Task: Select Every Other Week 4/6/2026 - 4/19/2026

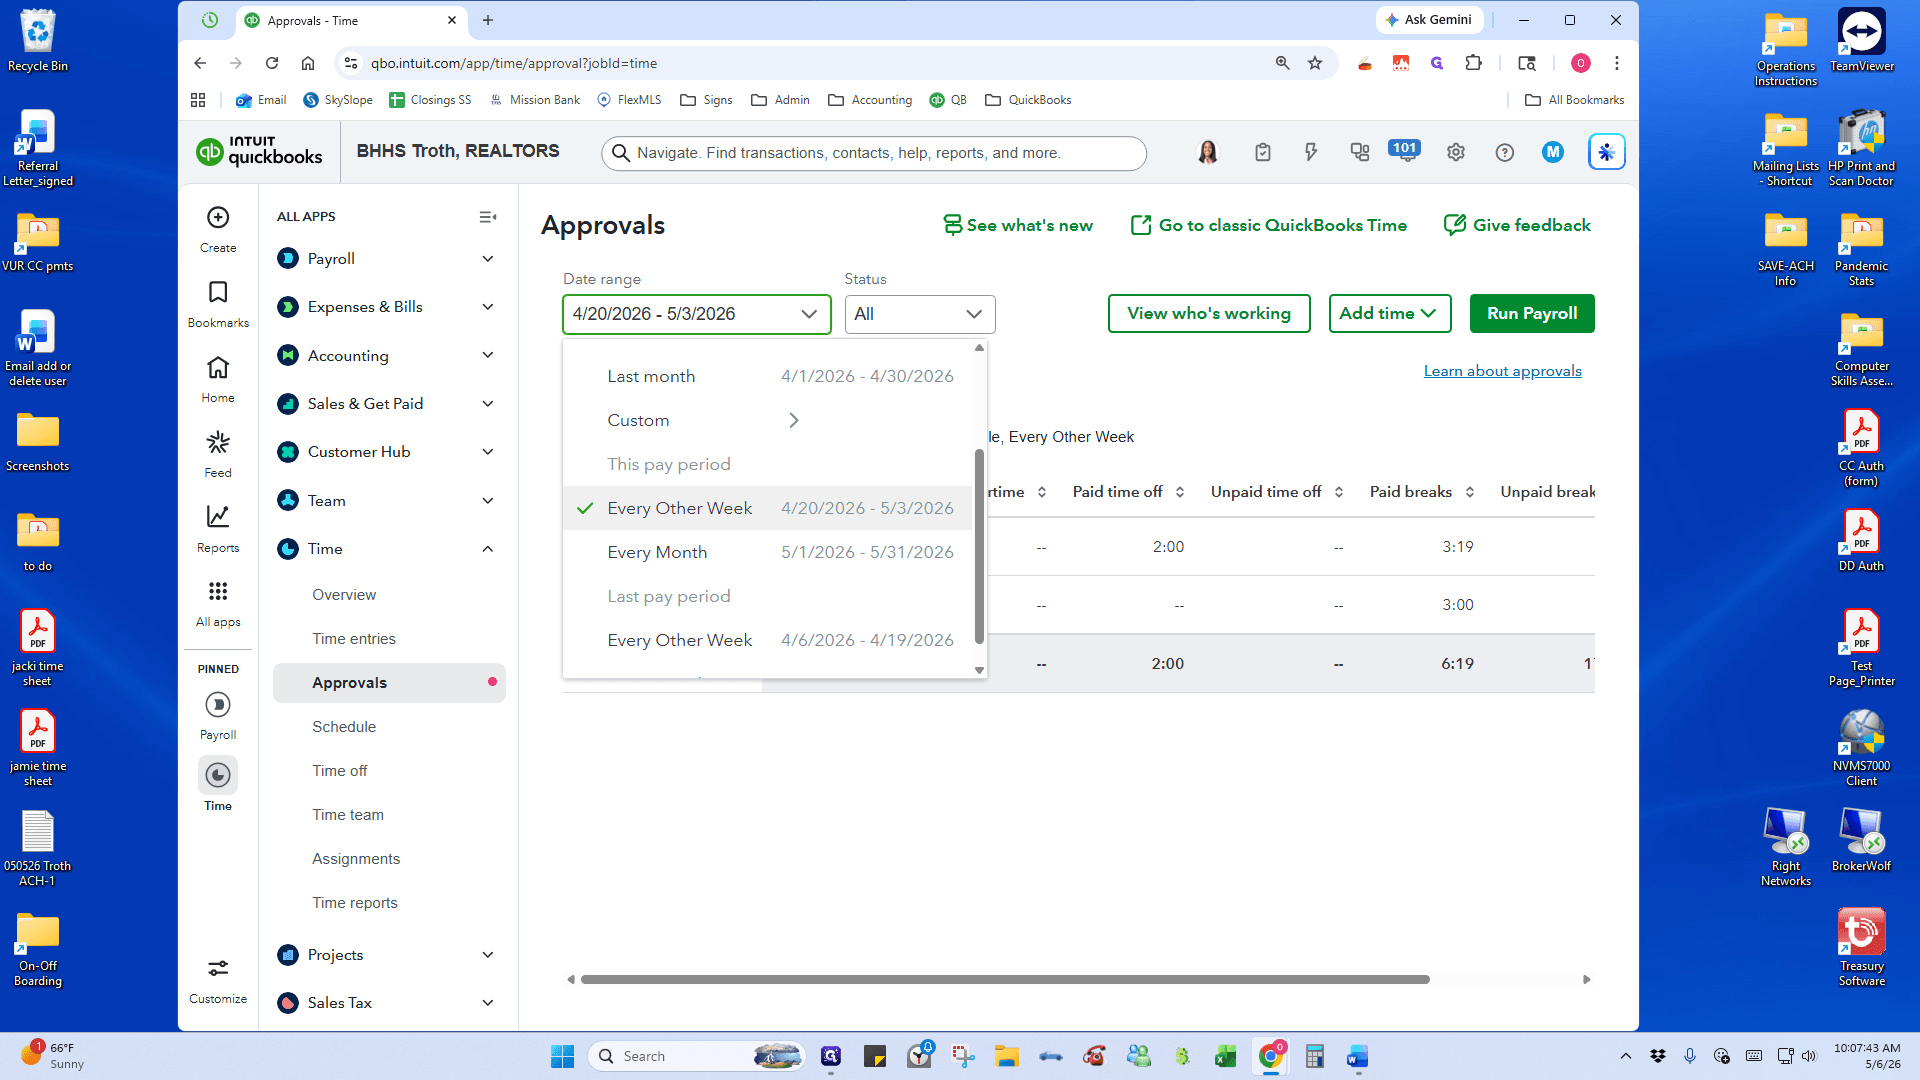Action: [x=767, y=640]
